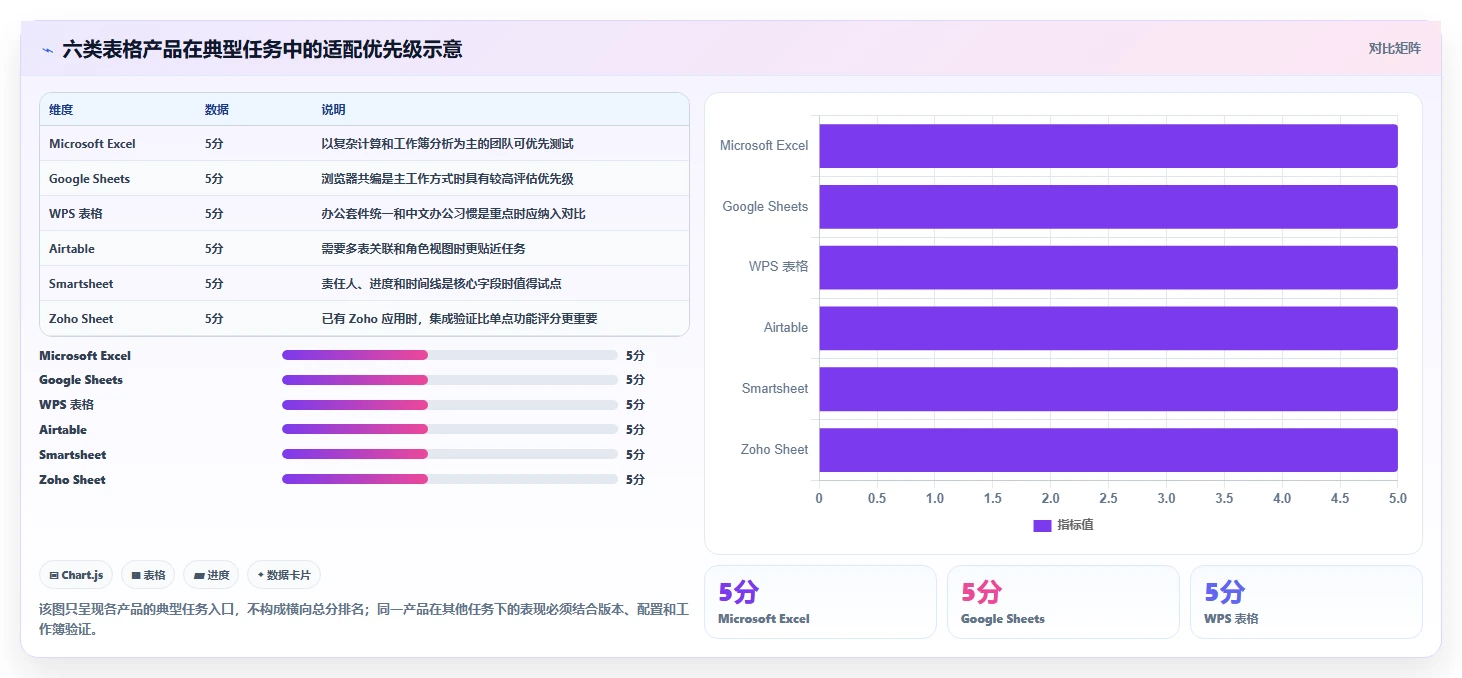Click the Smartsheet chart axis label
Screen dimensions: 1462x678
point(775,389)
